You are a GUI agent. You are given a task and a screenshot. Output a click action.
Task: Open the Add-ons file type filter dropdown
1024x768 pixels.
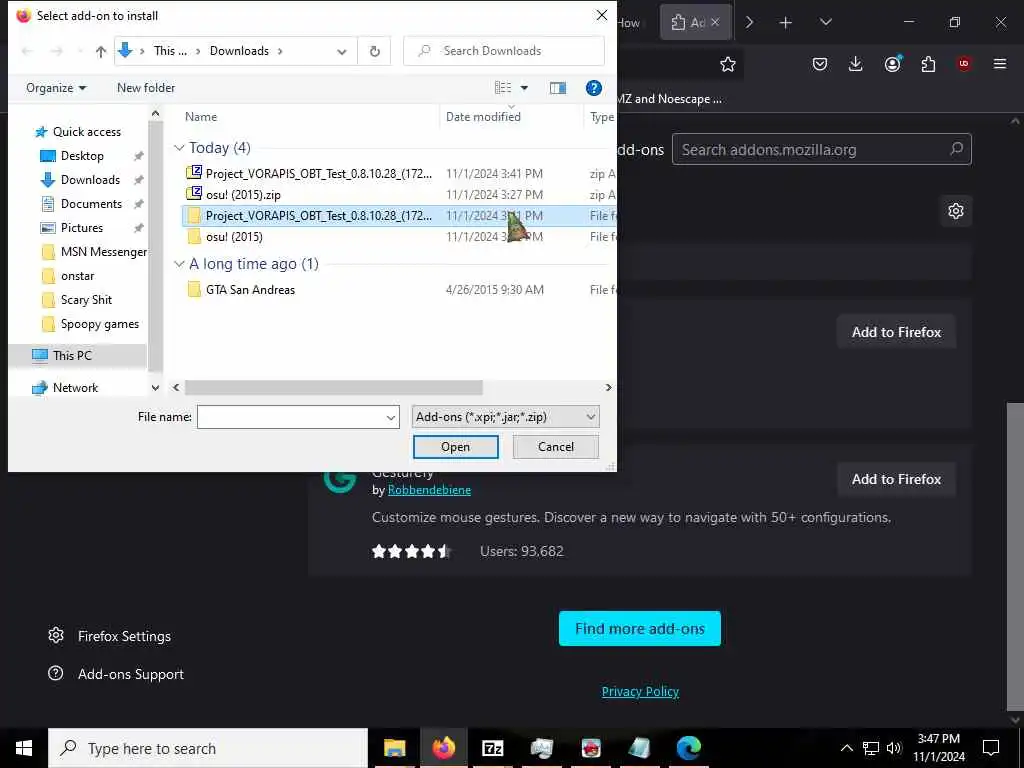tap(505, 417)
